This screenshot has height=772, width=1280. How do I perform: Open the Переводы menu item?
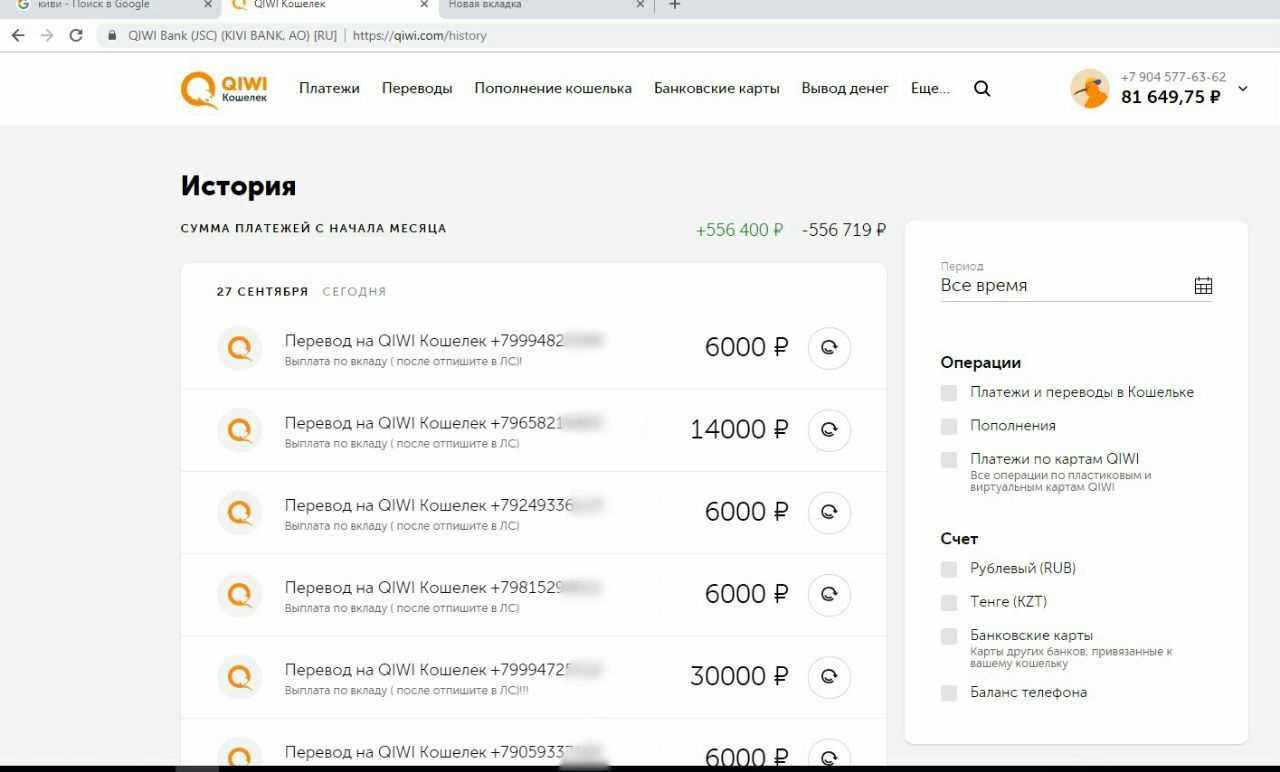pyautogui.click(x=417, y=88)
